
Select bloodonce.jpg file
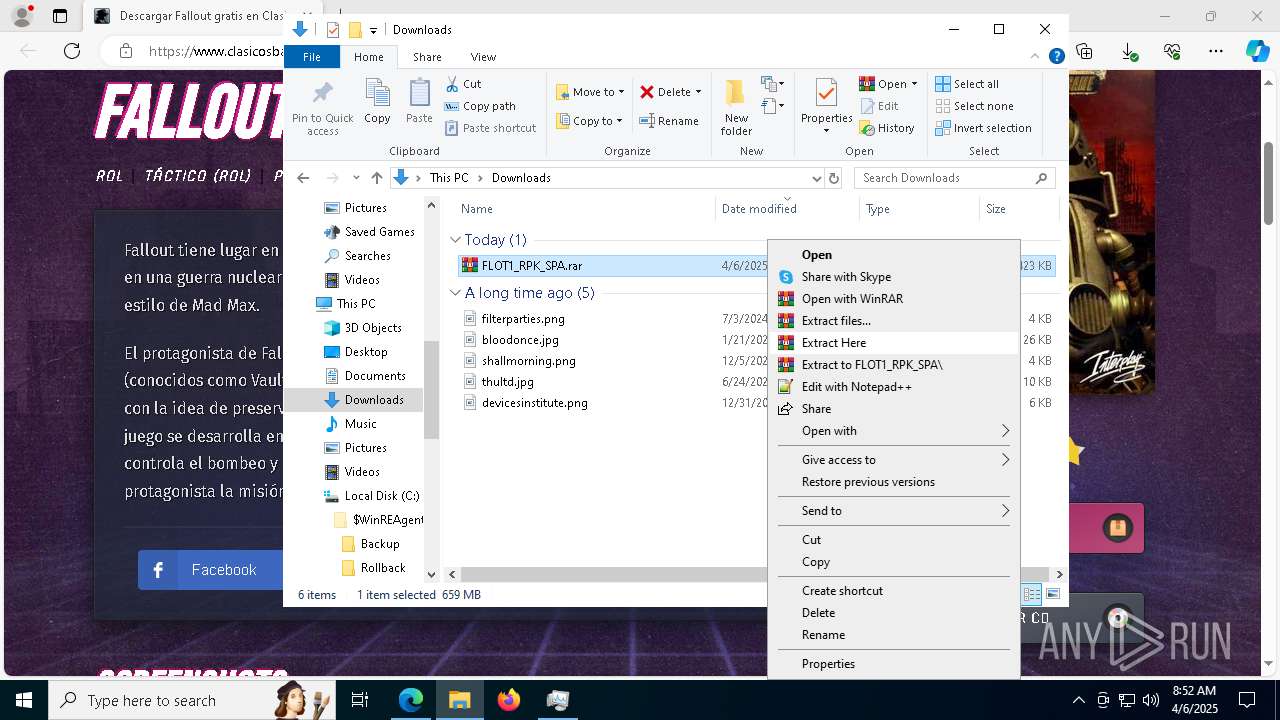coord(520,340)
